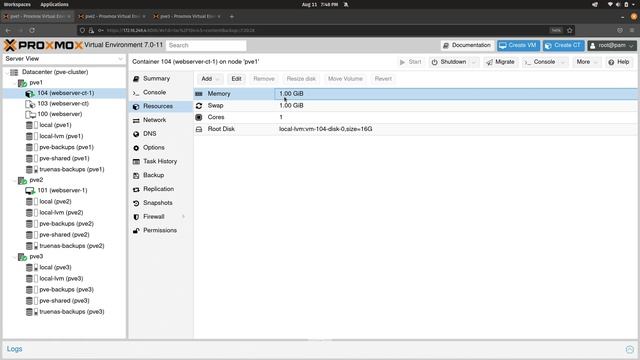The height and width of the screenshot is (360, 640).
Task: Collapse the pve3 node expander
Action: click(x=15, y=257)
